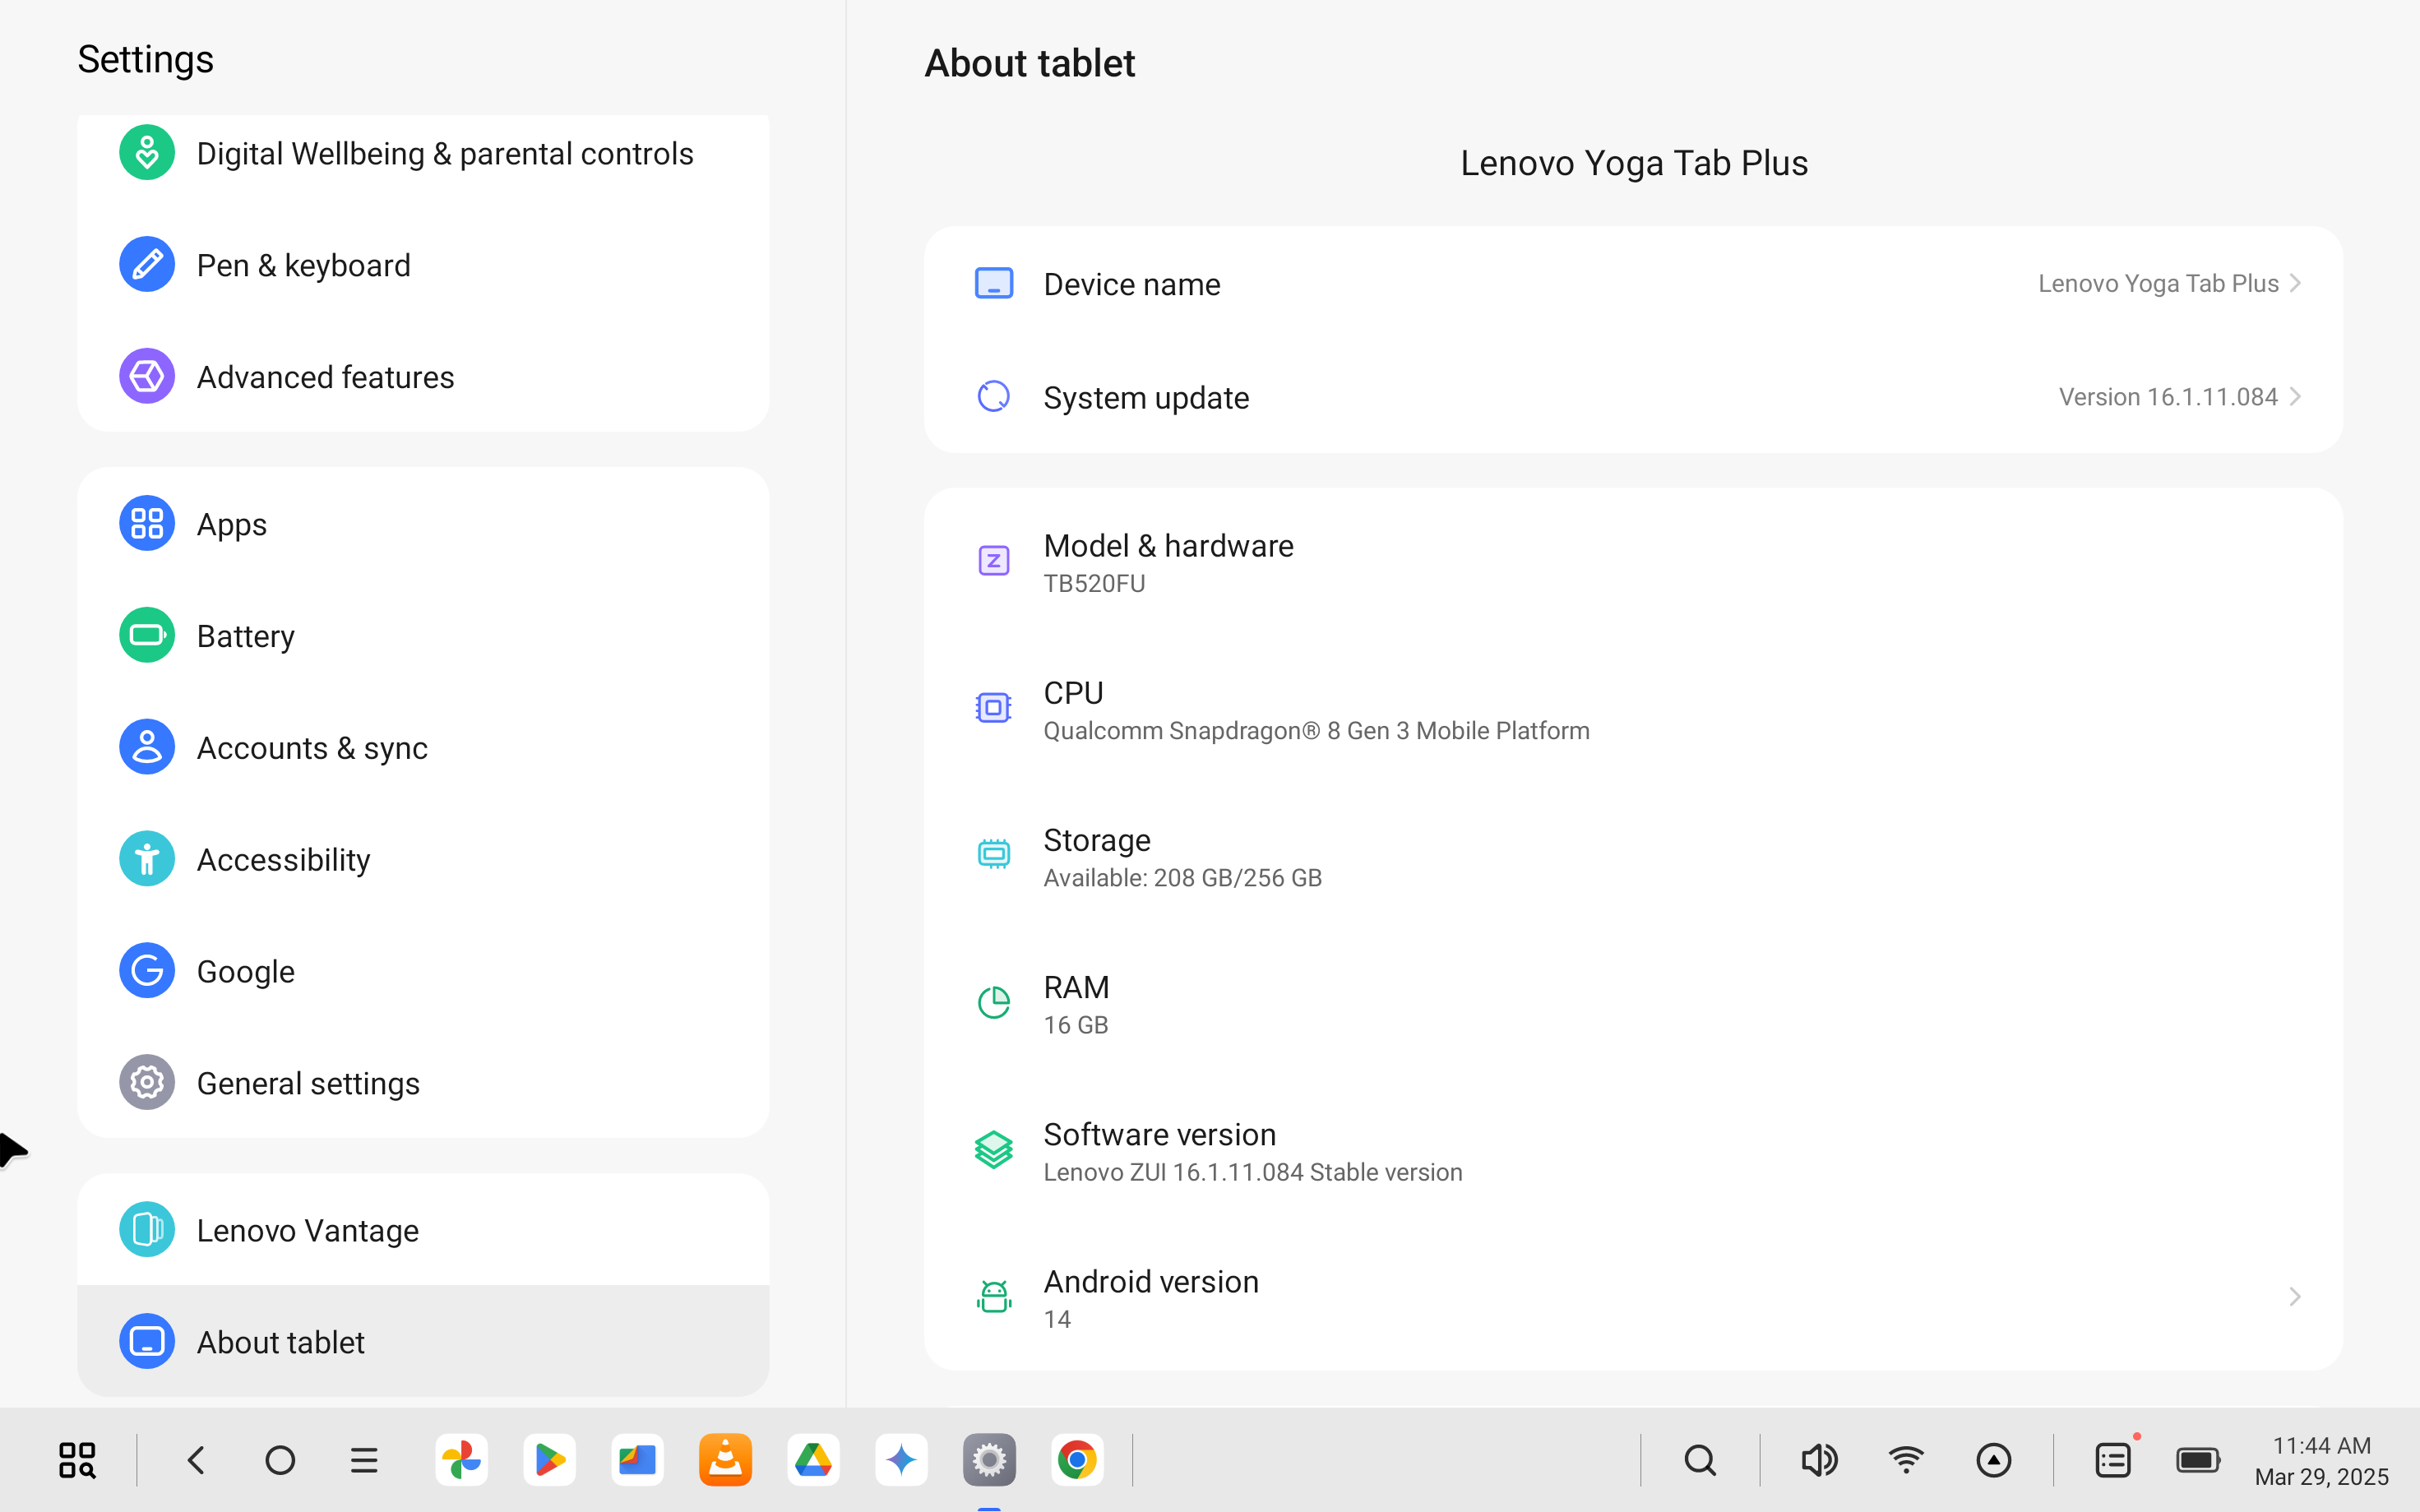The width and height of the screenshot is (2420, 1512).
Task: Expand System update version chevron
Action: tap(2296, 396)
